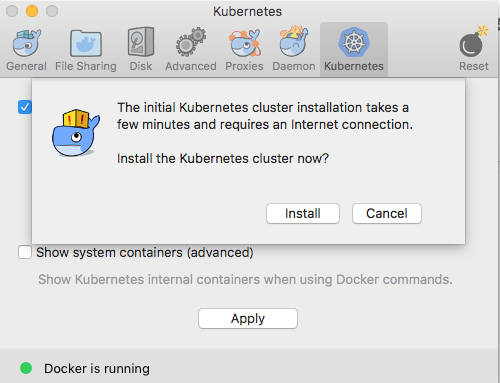
Task: Uncheck the checked blue checkbox behind the dialog
Action: click(25, 107)
